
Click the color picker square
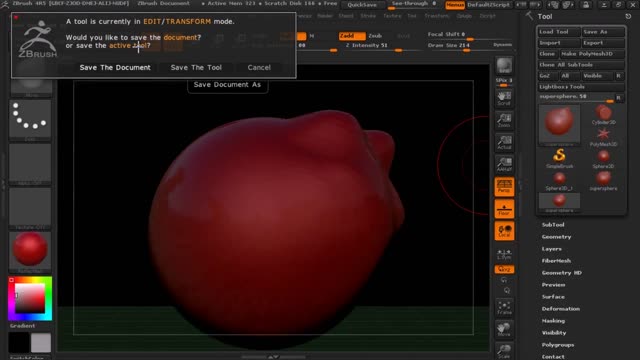coord(30,298)
